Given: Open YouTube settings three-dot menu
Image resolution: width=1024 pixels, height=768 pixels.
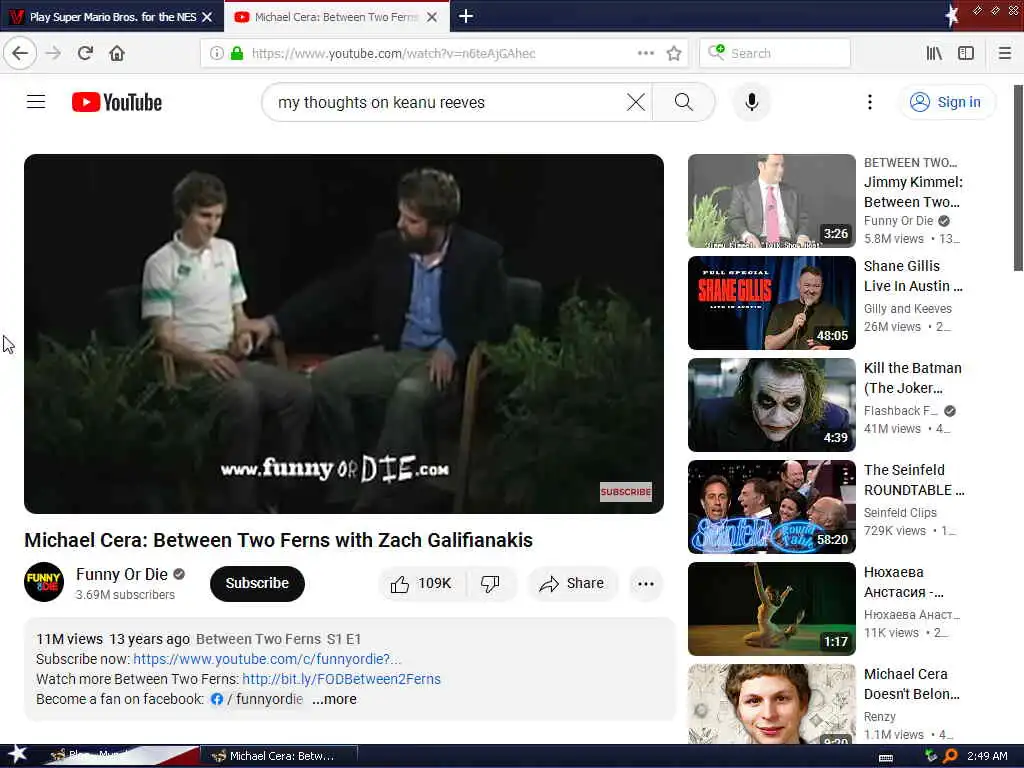Looking at the screenshot, I should tap(869, 102).
